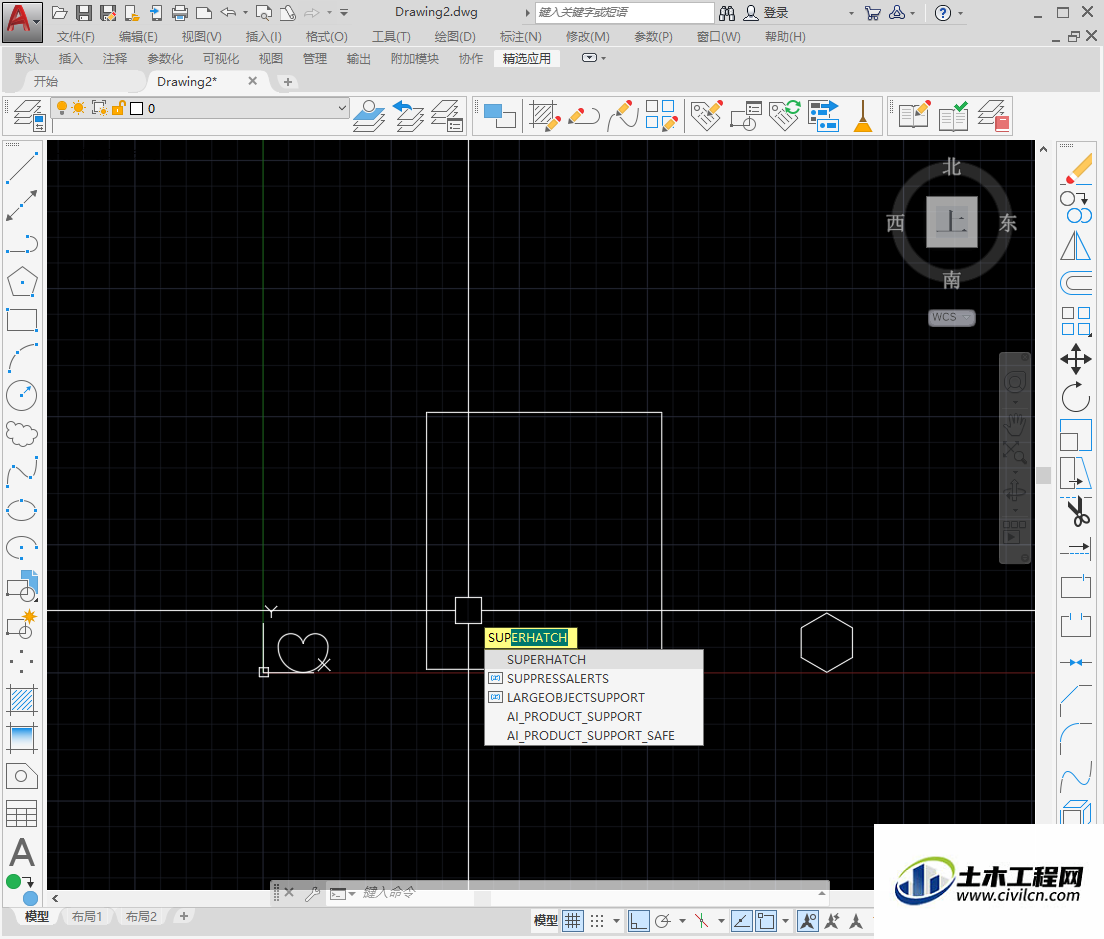This screenshot has height=939, width=1104.
Task: Activate the Mirror tool
Action: 1076,245
